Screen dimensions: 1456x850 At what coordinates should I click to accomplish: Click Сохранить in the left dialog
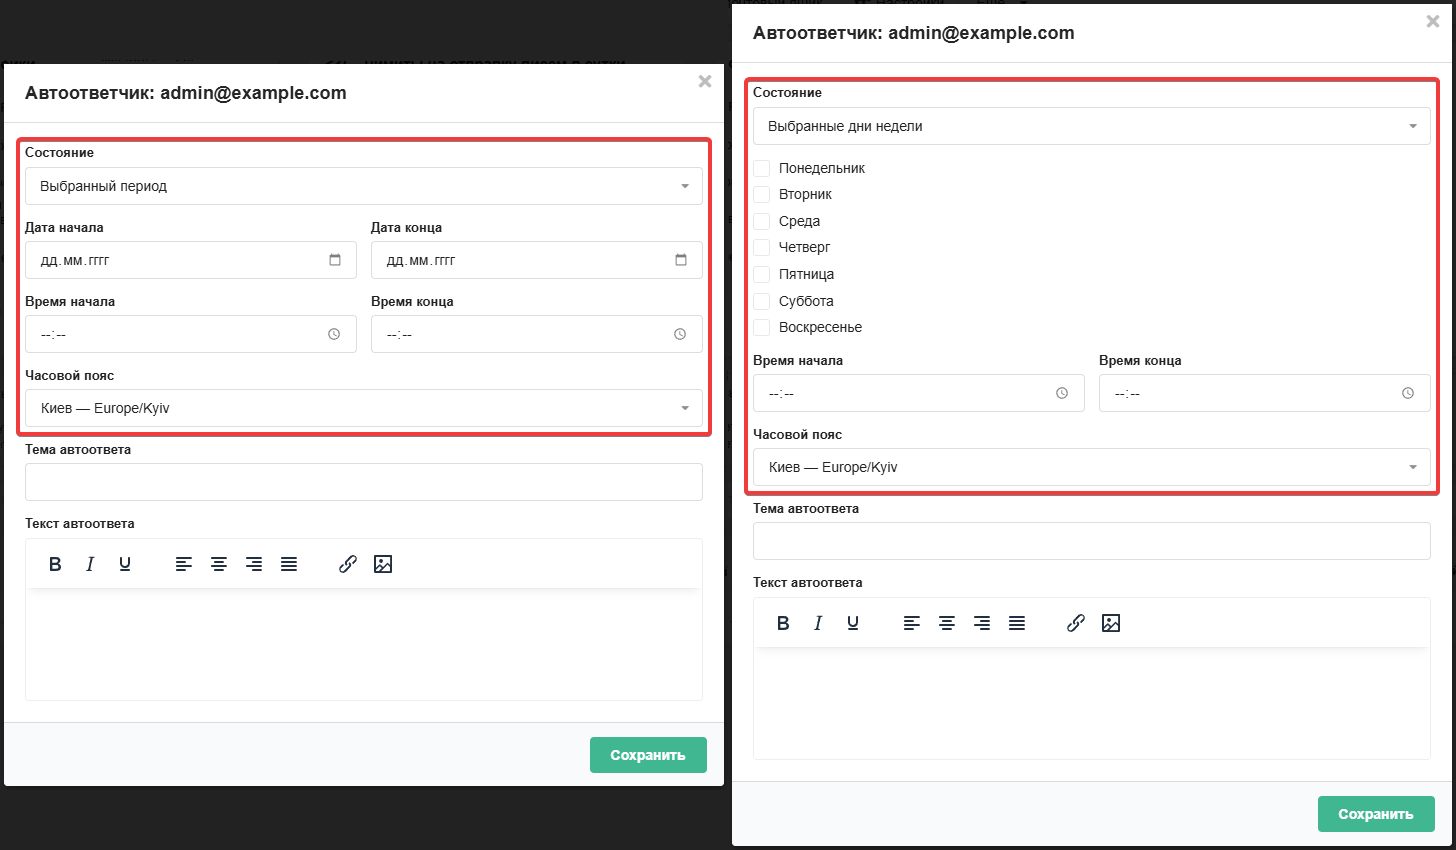pyautogui.click(x=648, y=755)
